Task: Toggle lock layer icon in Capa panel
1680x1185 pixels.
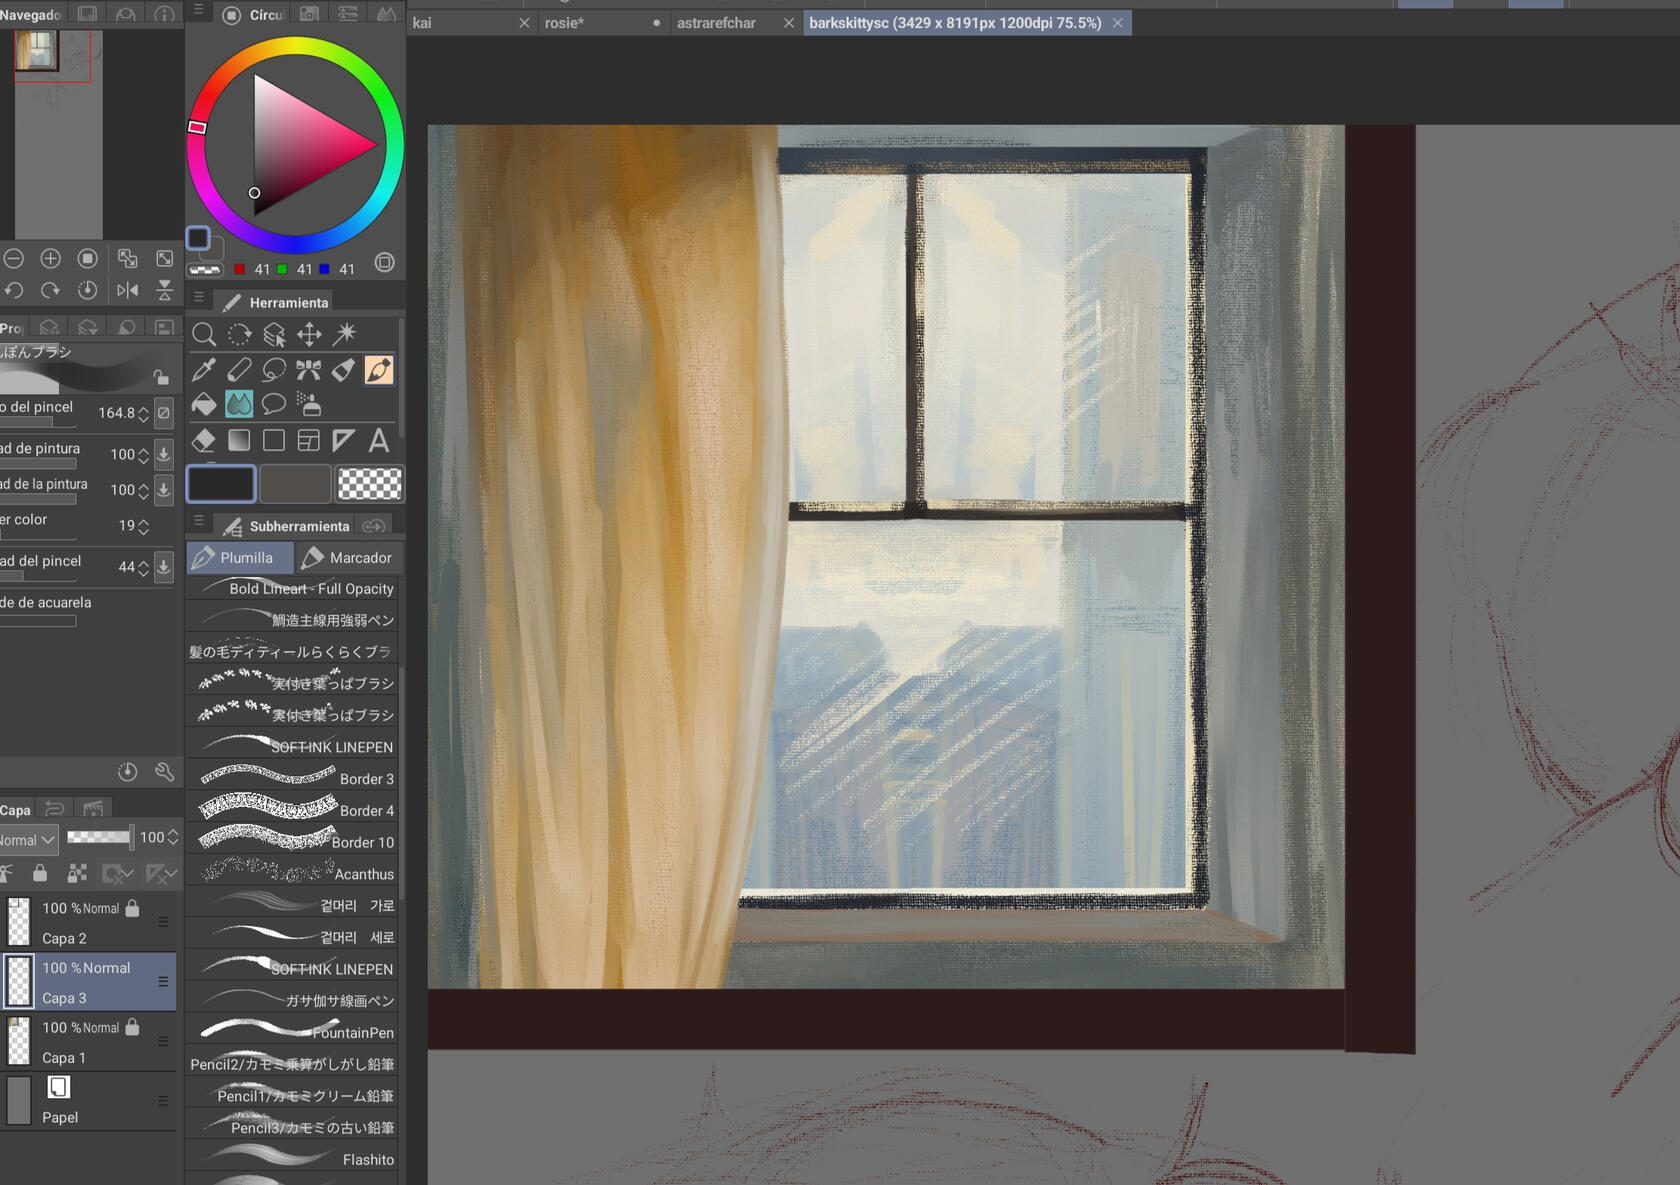Action: point(40,873)
